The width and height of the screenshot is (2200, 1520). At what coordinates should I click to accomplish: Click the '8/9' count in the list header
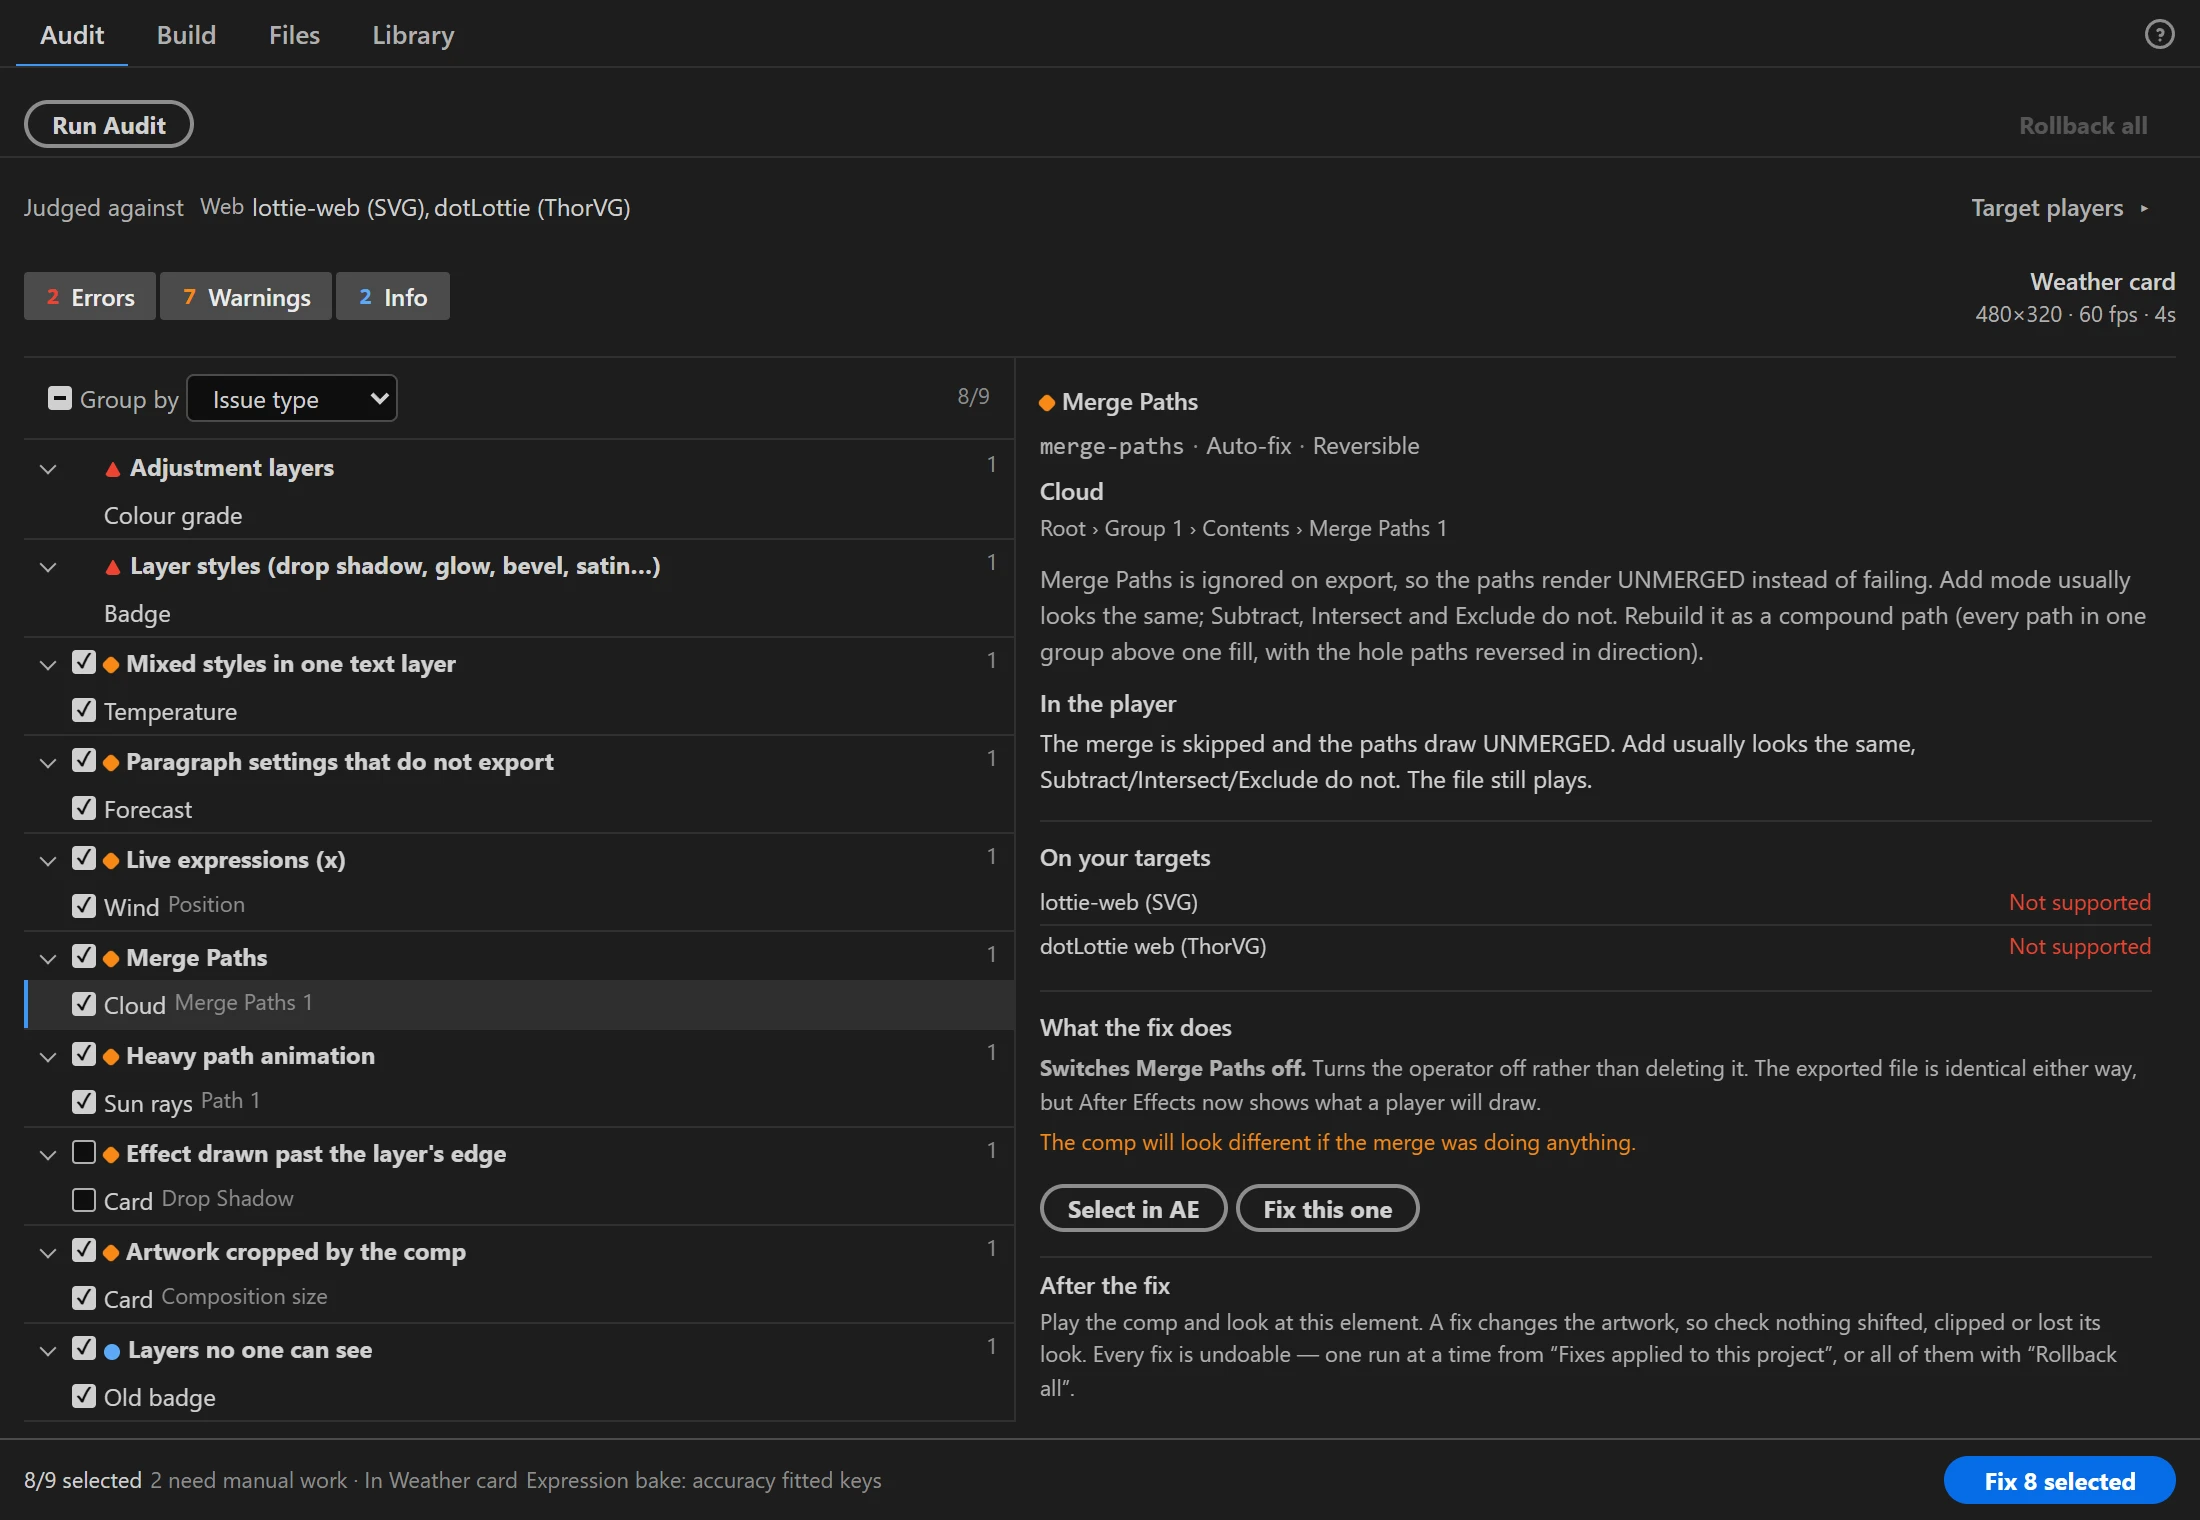coord(973,397)
